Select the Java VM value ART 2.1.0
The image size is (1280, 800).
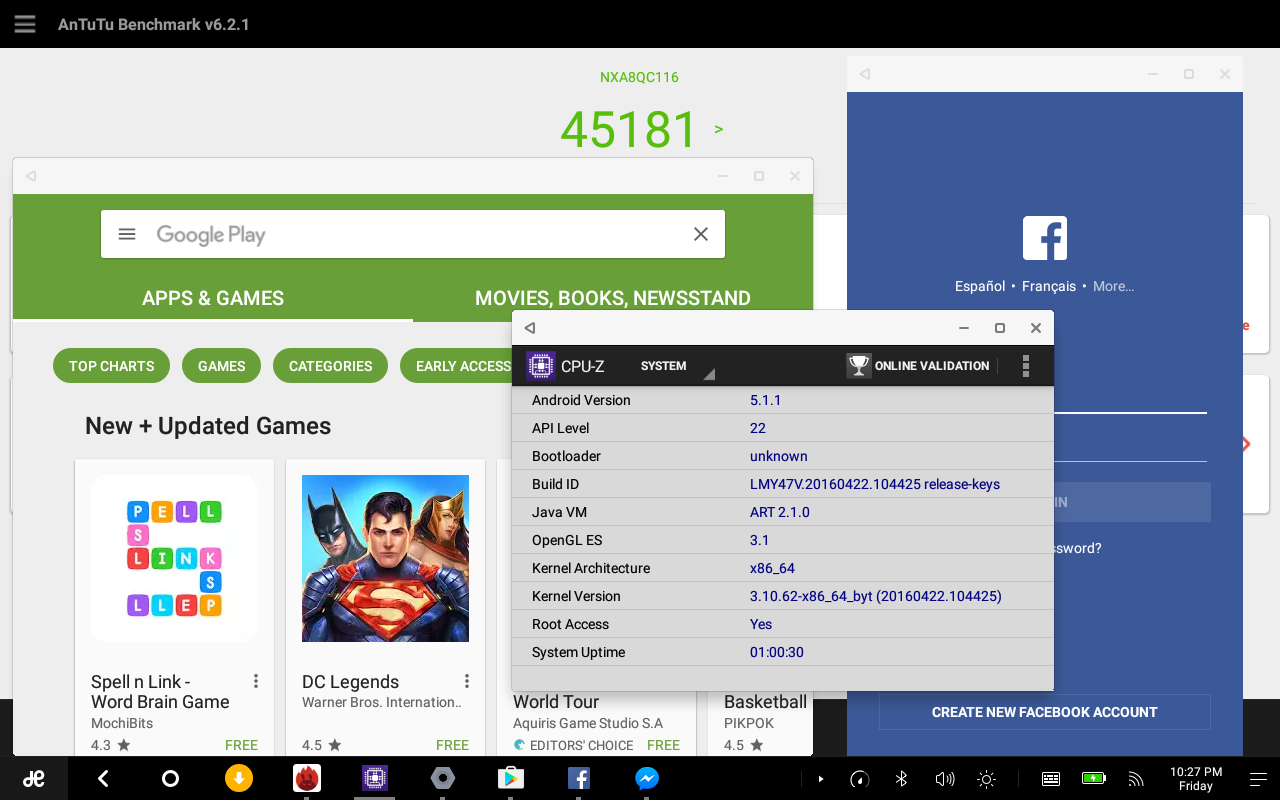click(779, 512)
